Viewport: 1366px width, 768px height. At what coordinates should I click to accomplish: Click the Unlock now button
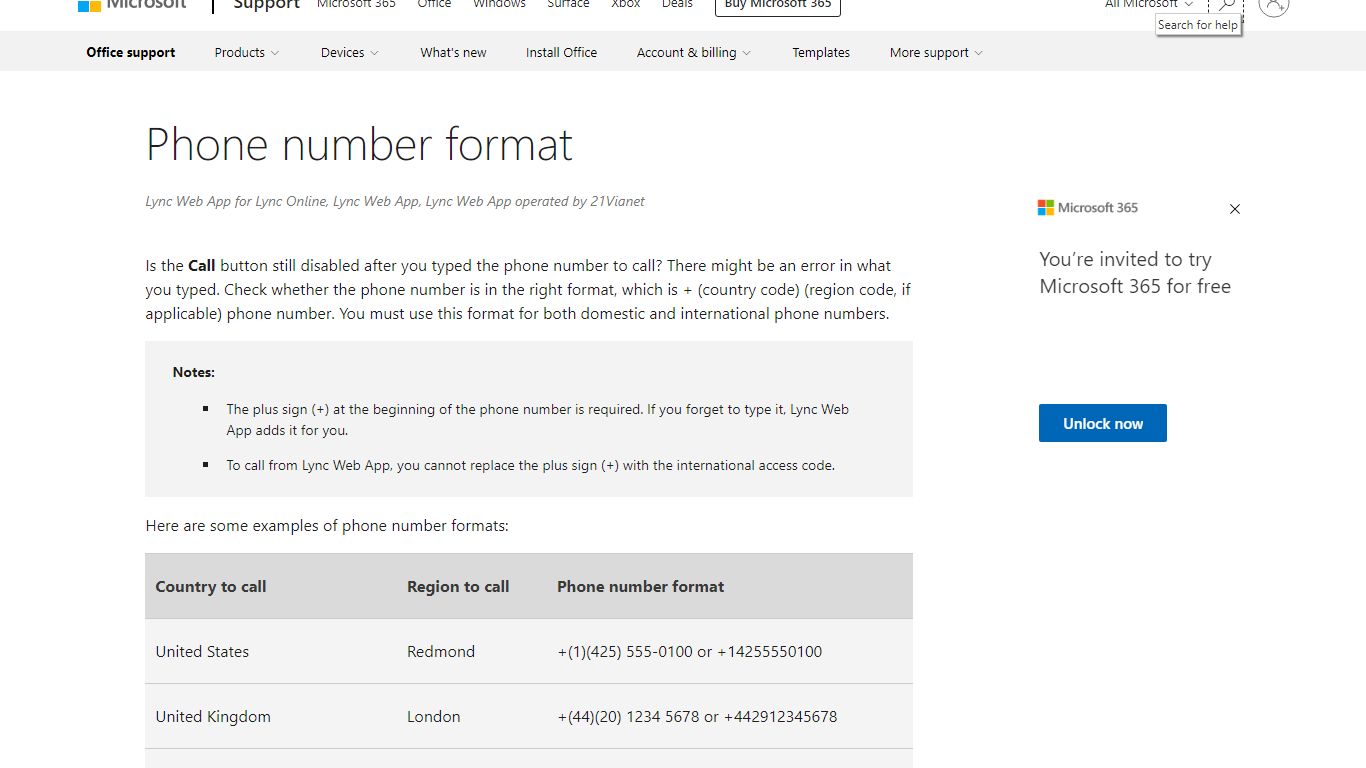click(x=1103, y=423)
